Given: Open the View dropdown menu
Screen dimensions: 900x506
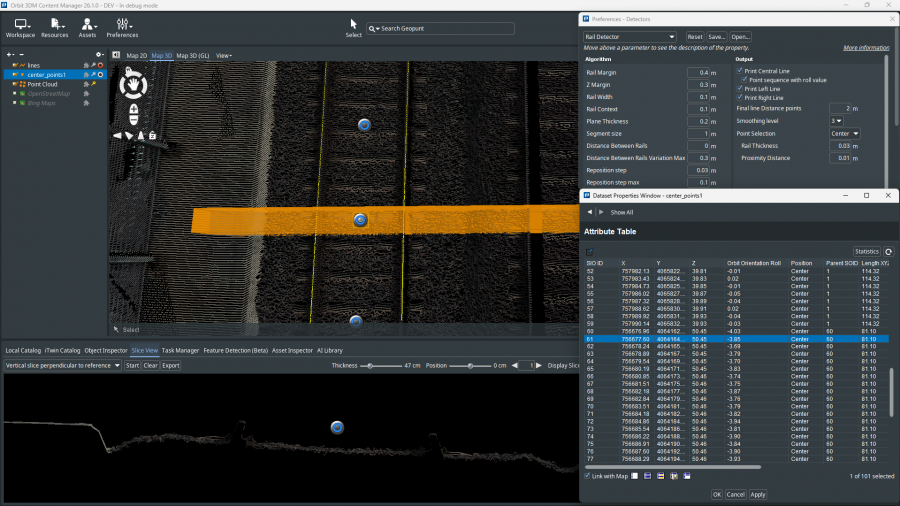Looking at the screenshot, I should (x=223, y=56).
